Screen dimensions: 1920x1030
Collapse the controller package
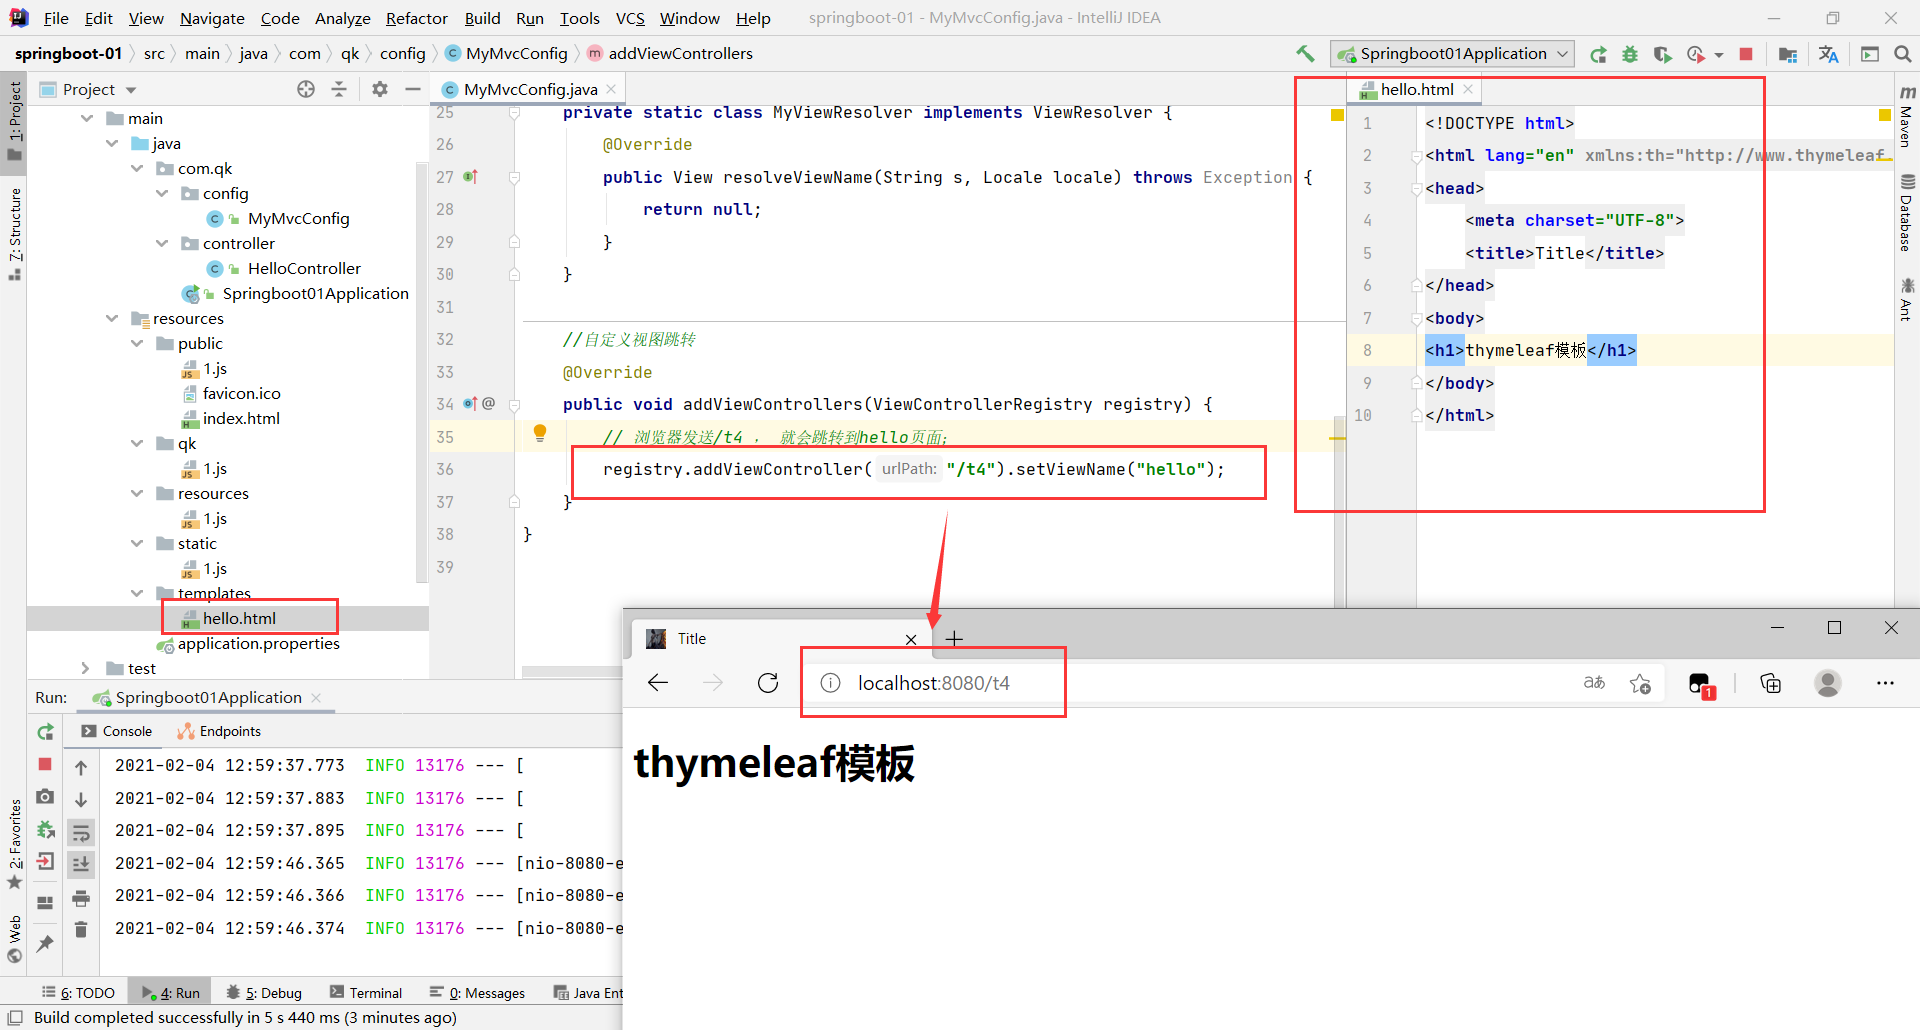pos(162,243)
